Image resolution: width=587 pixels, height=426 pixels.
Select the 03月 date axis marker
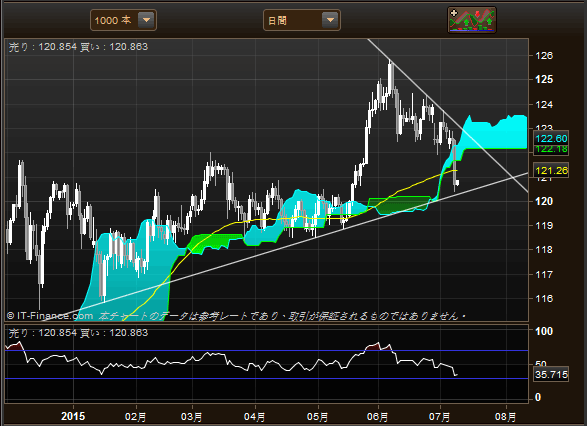[192, 417]
